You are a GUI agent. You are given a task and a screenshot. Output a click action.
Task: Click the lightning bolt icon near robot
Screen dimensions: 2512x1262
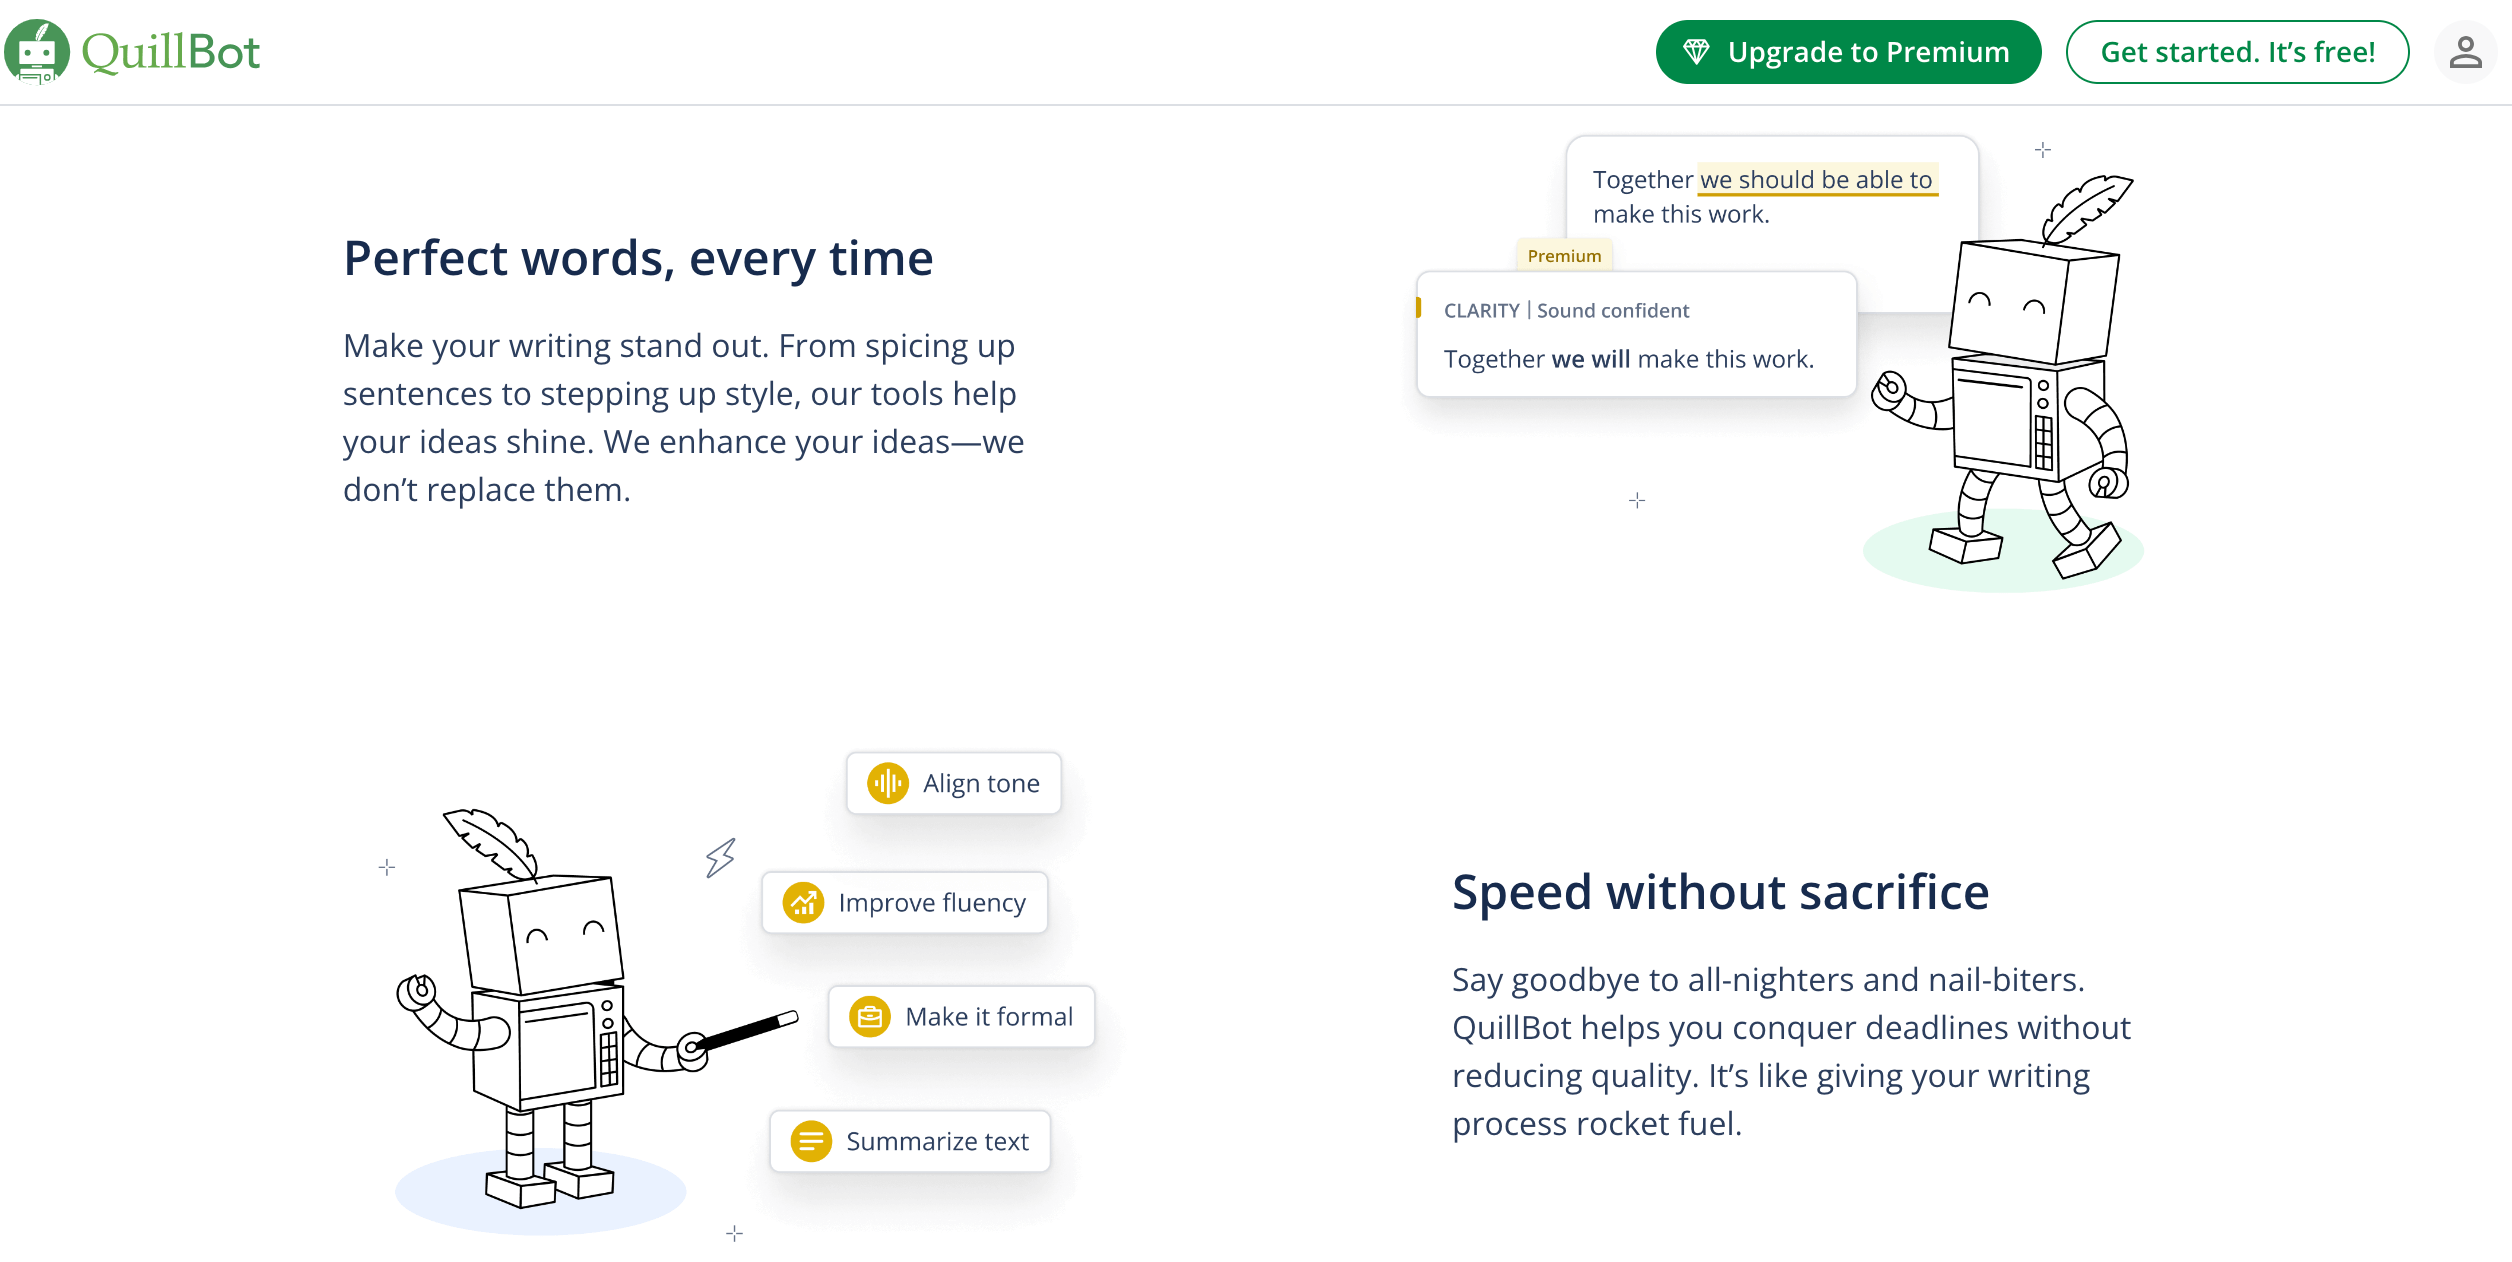click(x=720, y=858)
